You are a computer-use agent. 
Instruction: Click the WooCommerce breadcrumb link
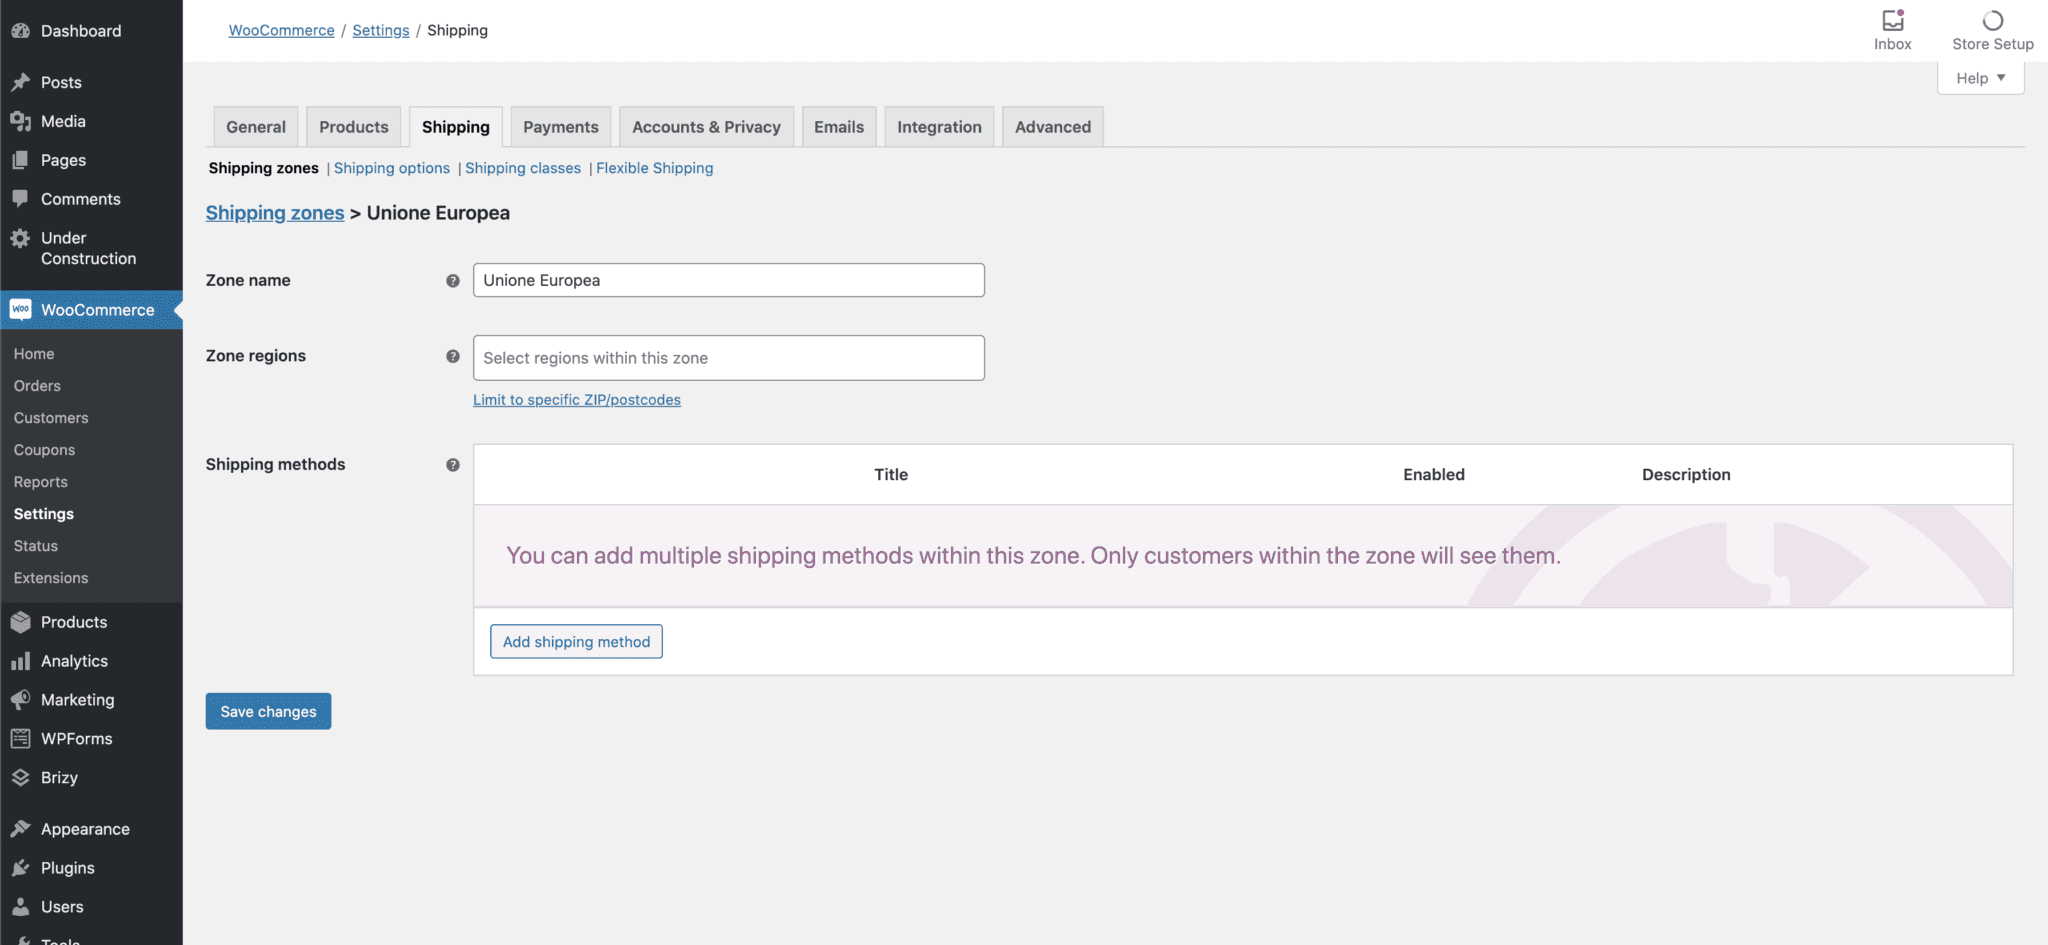coord(282,30)
